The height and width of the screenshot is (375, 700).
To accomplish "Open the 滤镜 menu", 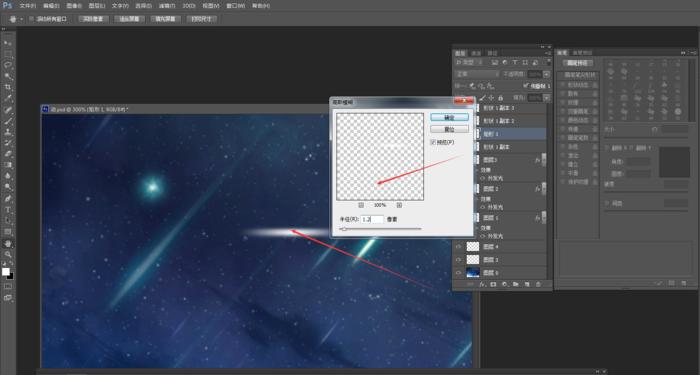I will coord(167,6).
